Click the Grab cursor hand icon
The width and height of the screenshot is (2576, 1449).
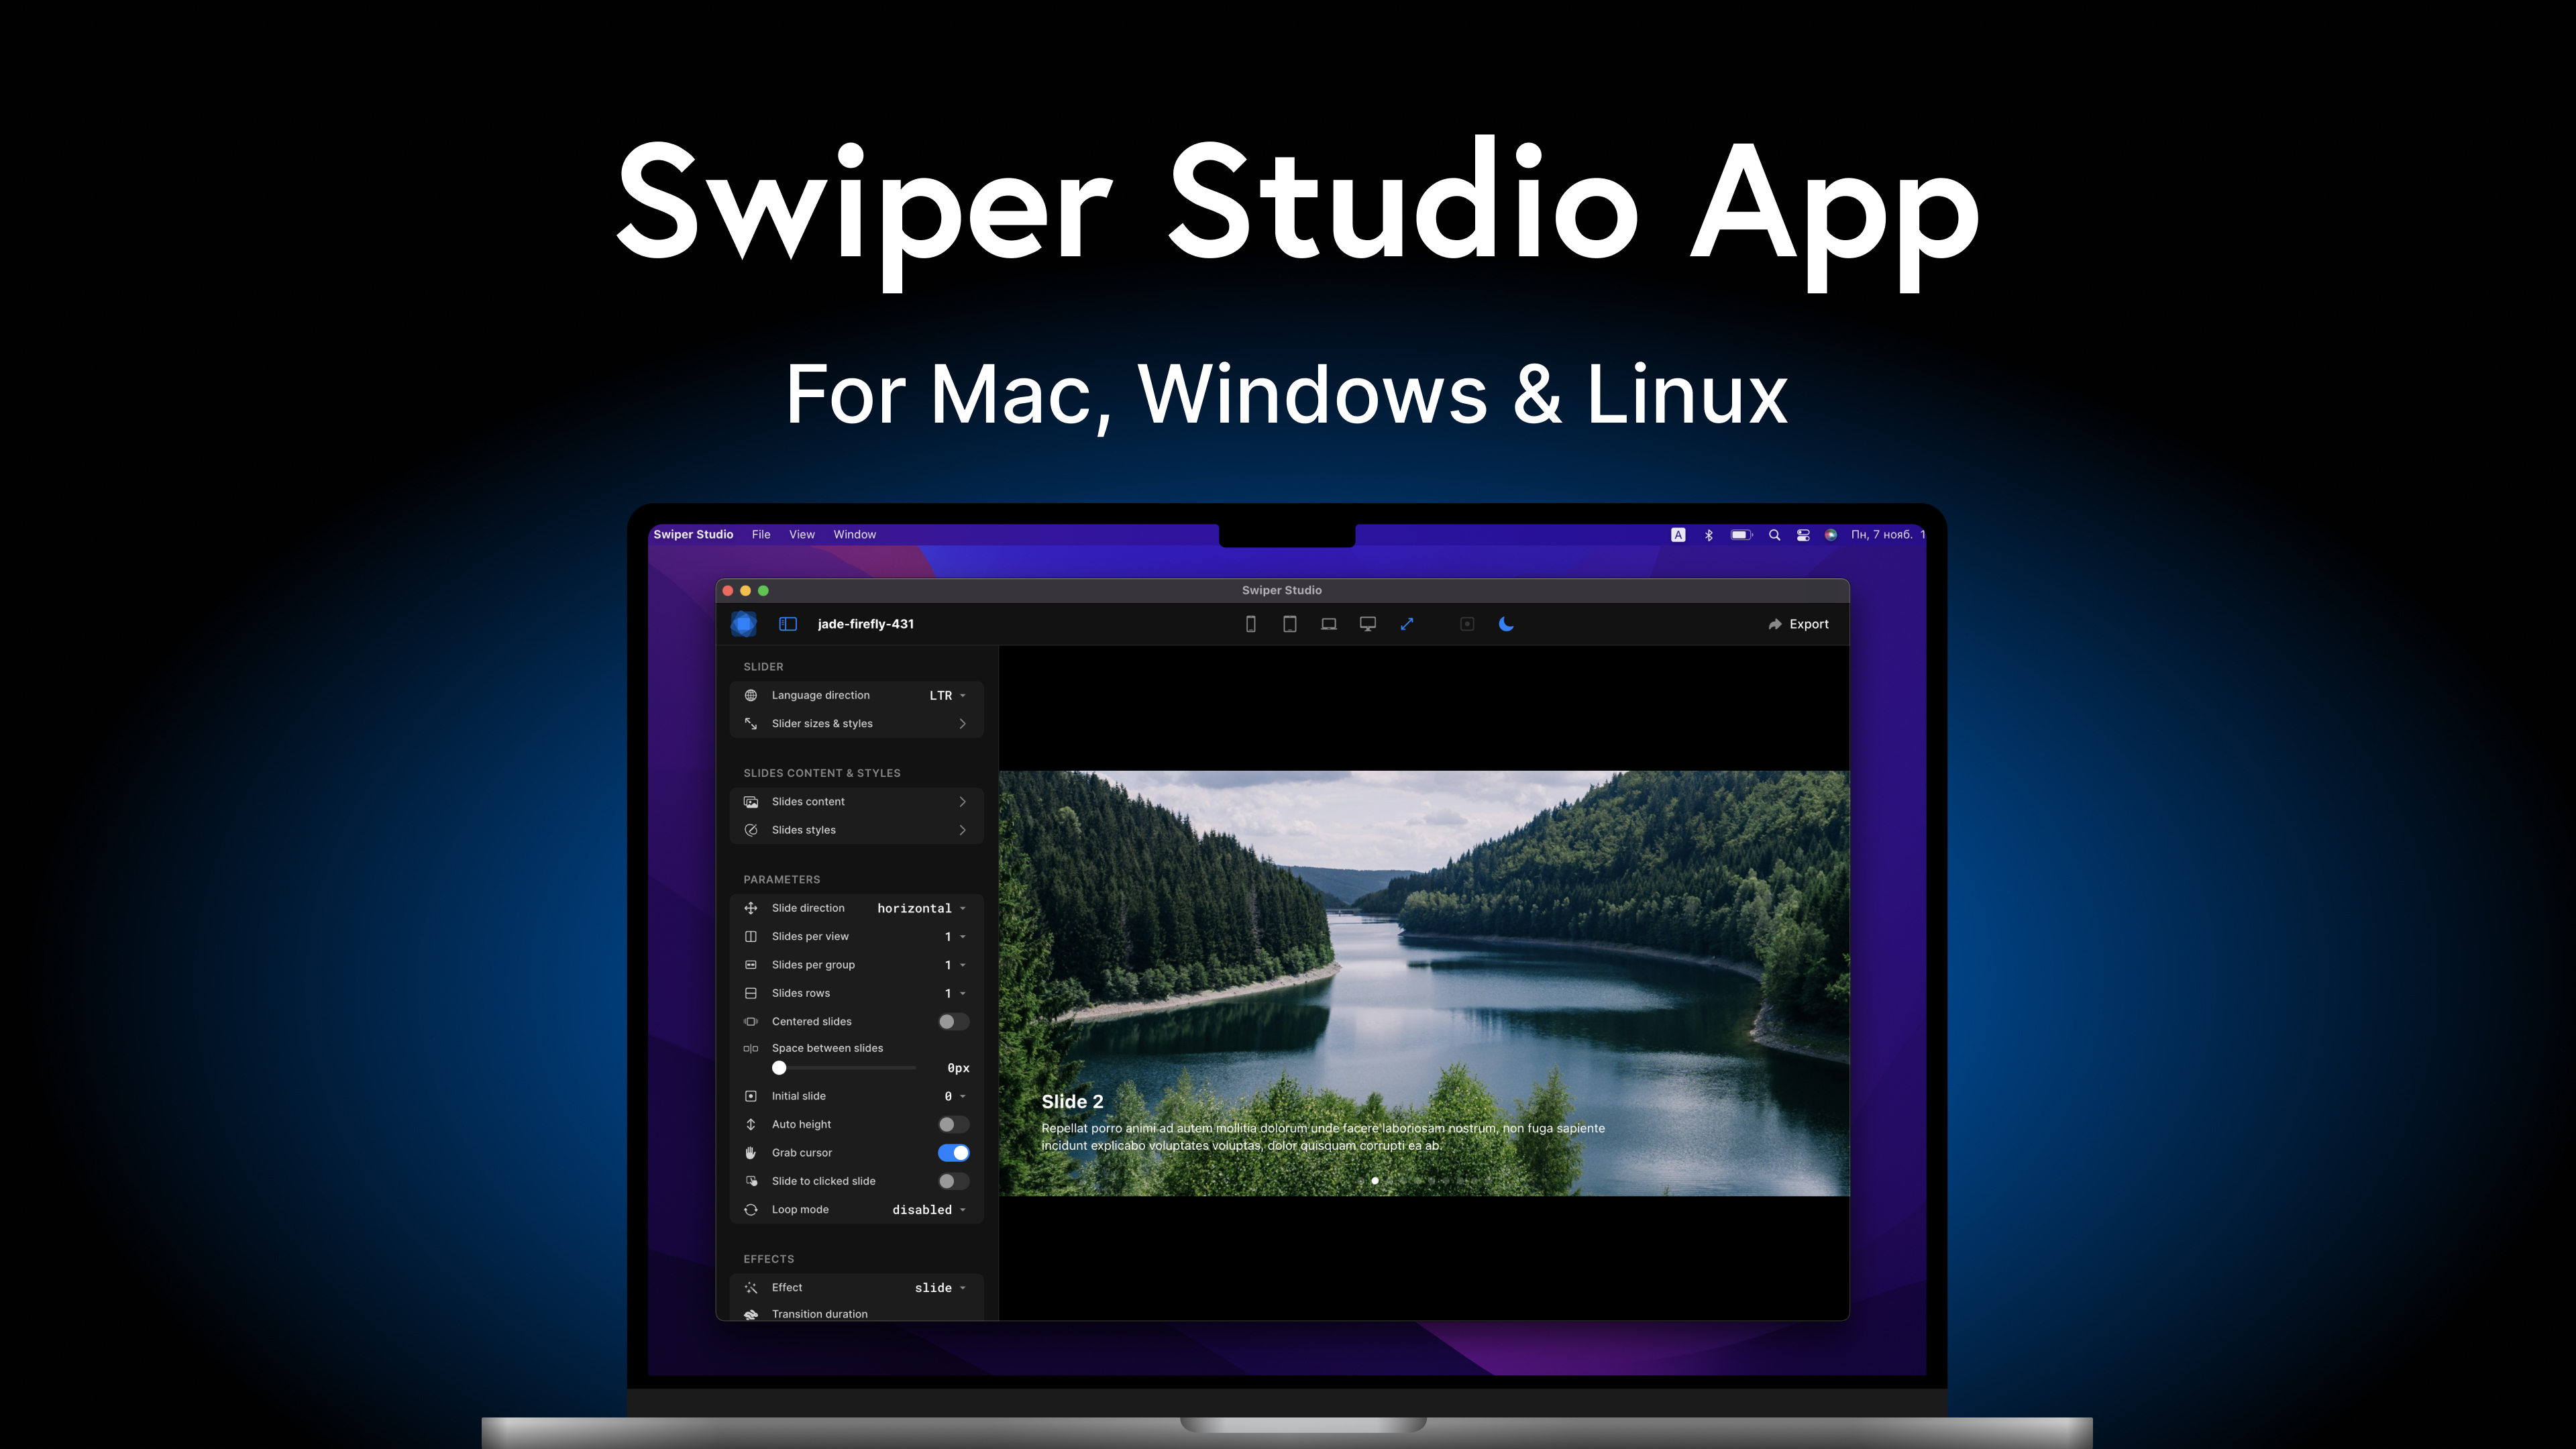pyautogui.click(x=751, y=1153)
